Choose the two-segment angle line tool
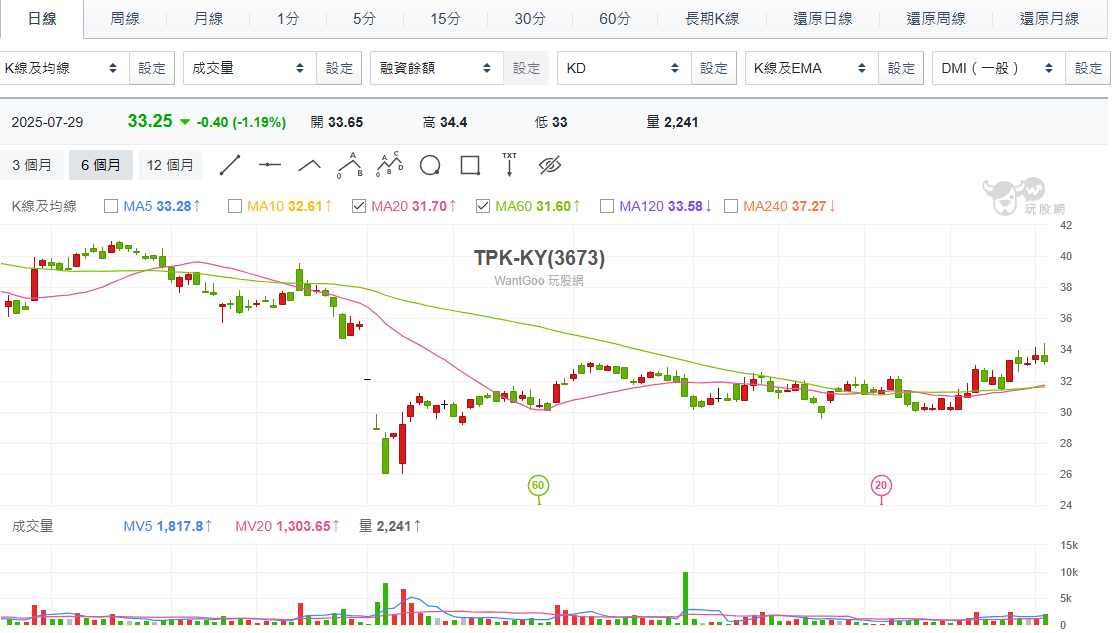Image resolution: width=1115 pixels, height=633 pixels. [310, 165]
